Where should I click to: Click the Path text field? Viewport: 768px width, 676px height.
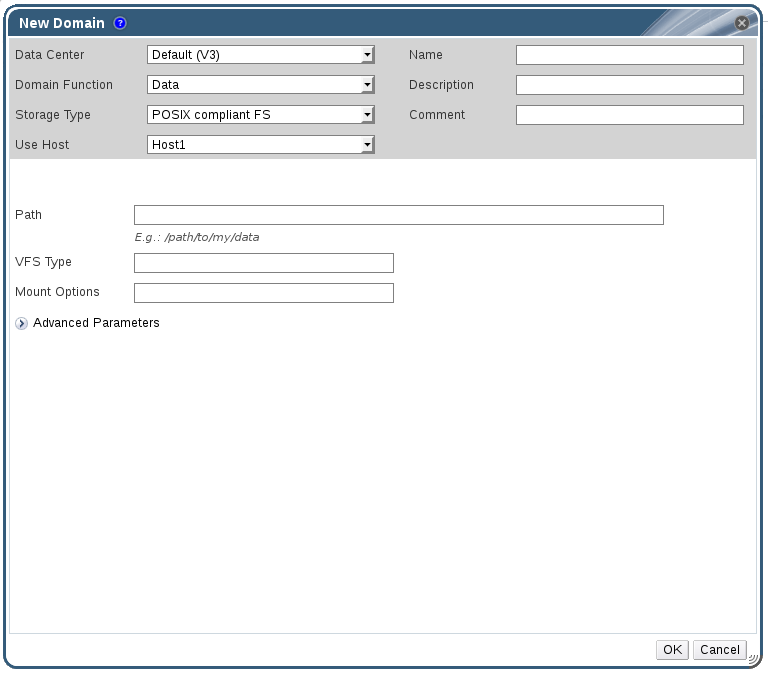[x=398, y=215]
